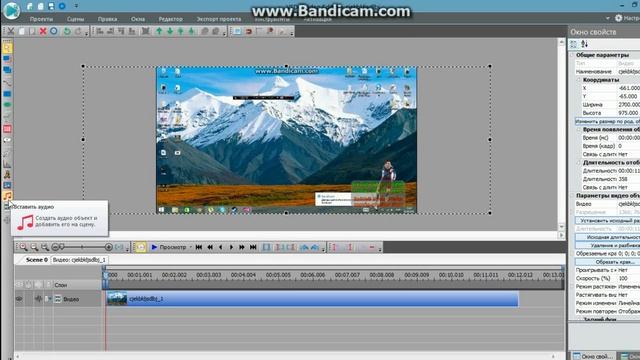Click the orange music note audio tool

click(7, 196)
